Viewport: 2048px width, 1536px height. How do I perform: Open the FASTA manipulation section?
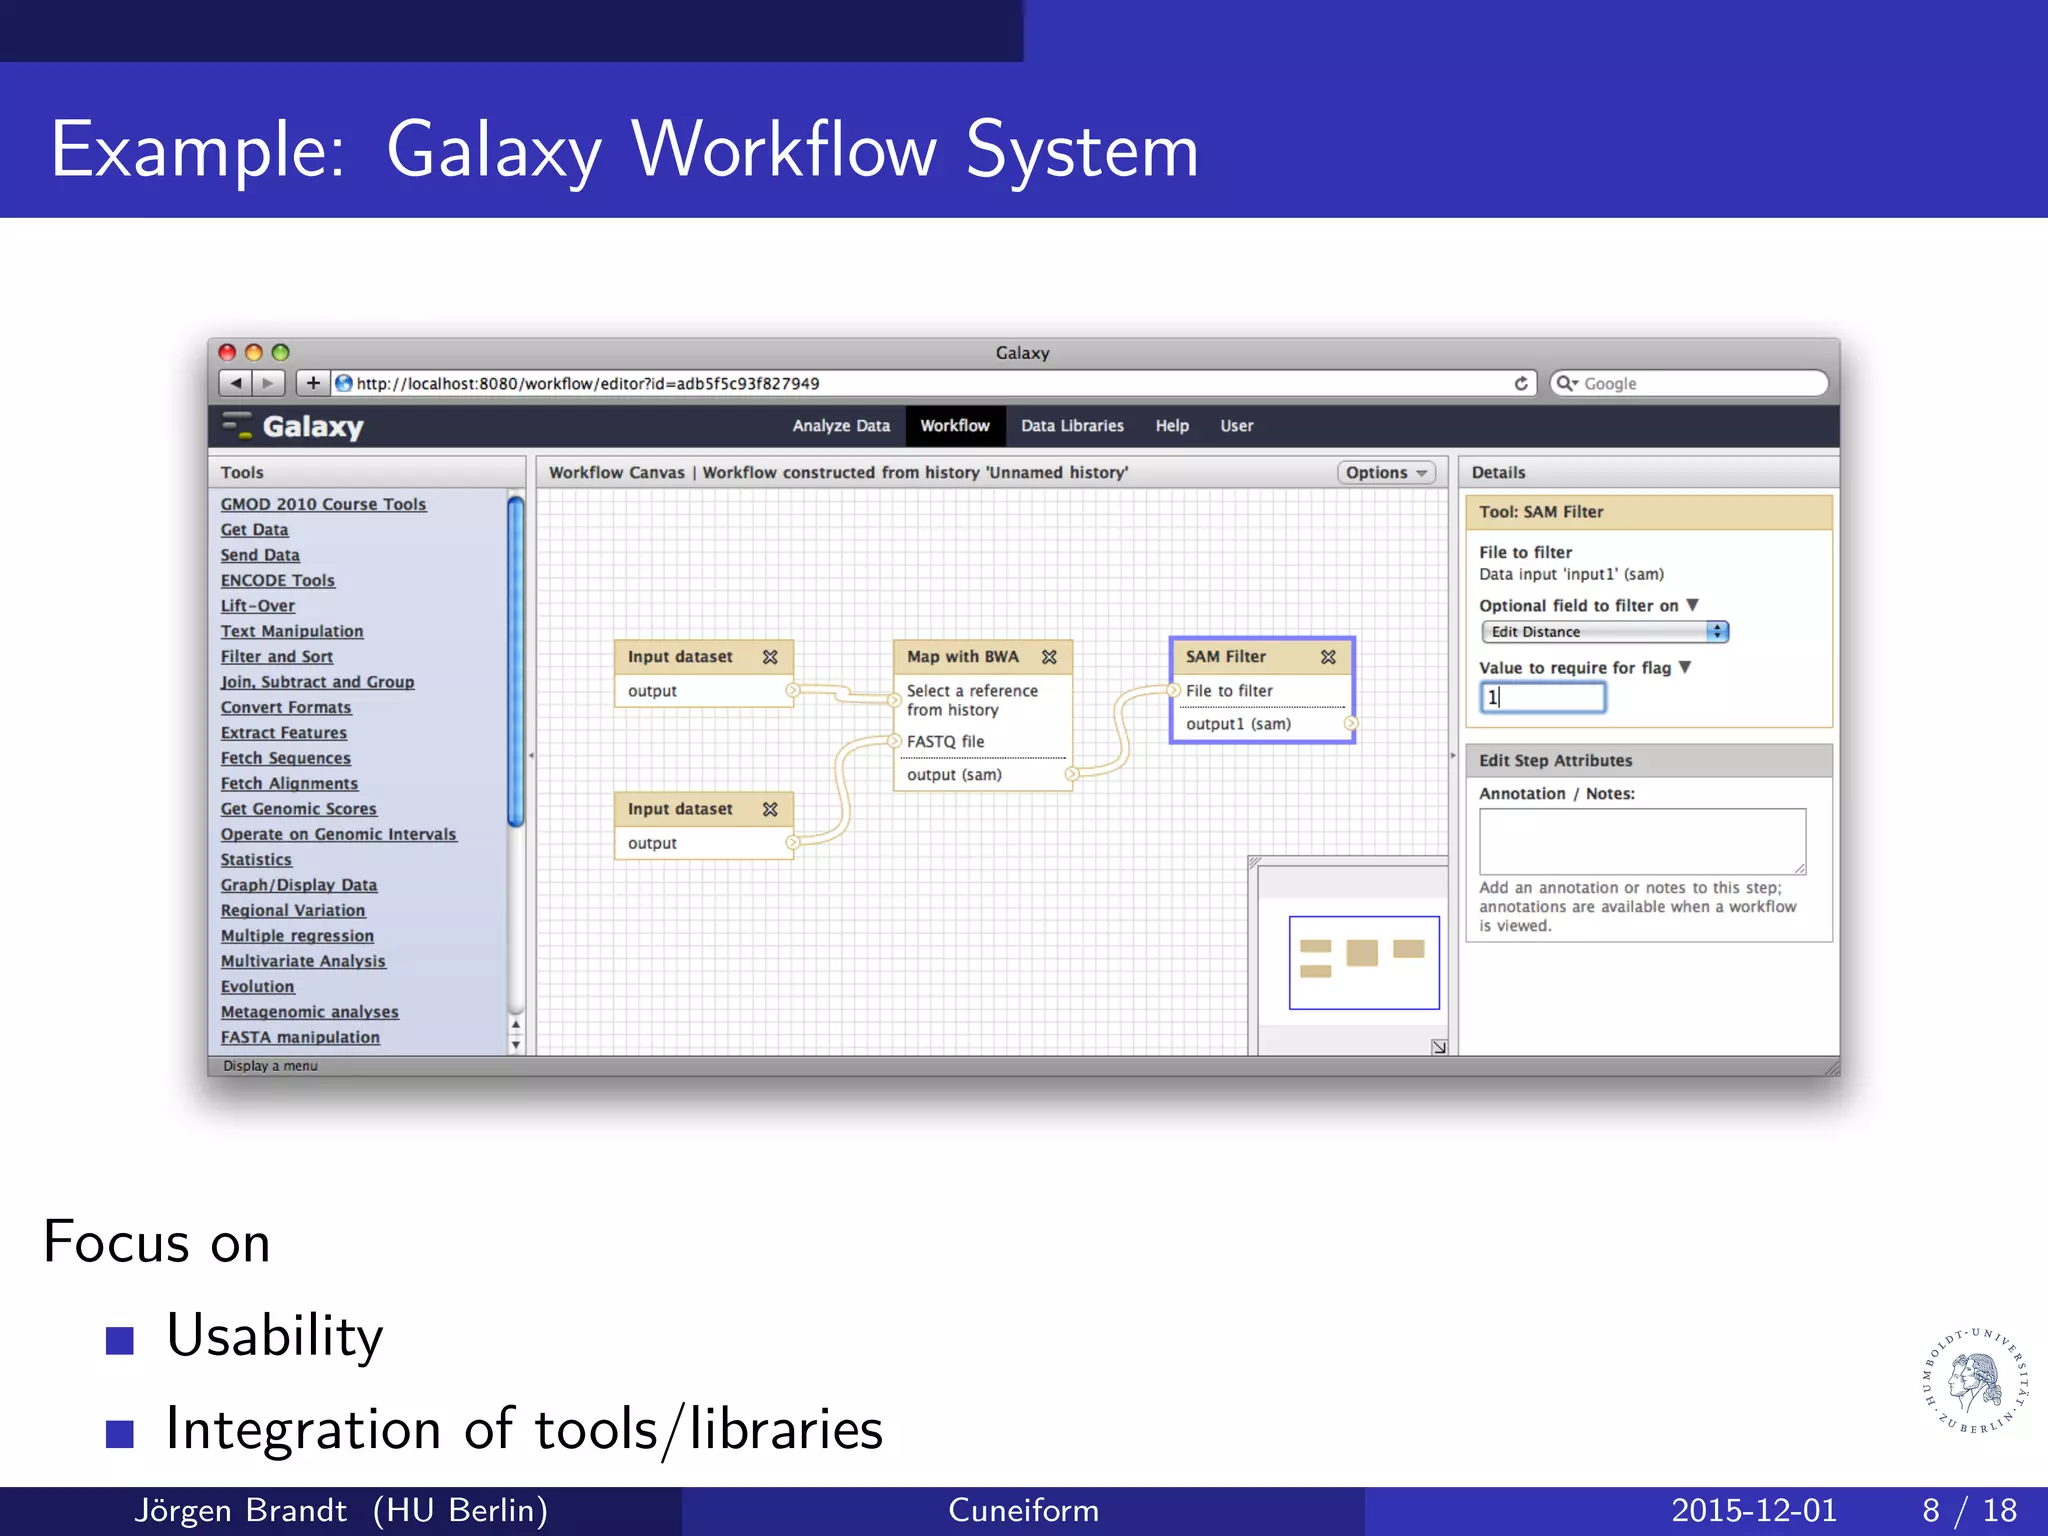pos(300,1038)
